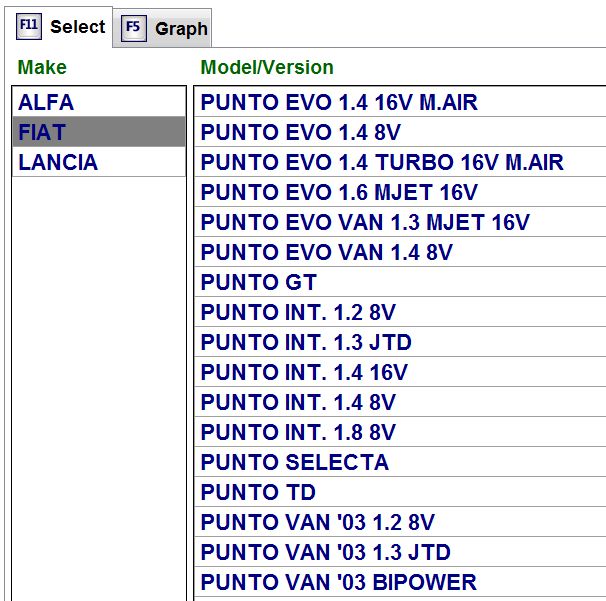Select FIAT make entry
The image size is (606, 601).
[99, 132]
